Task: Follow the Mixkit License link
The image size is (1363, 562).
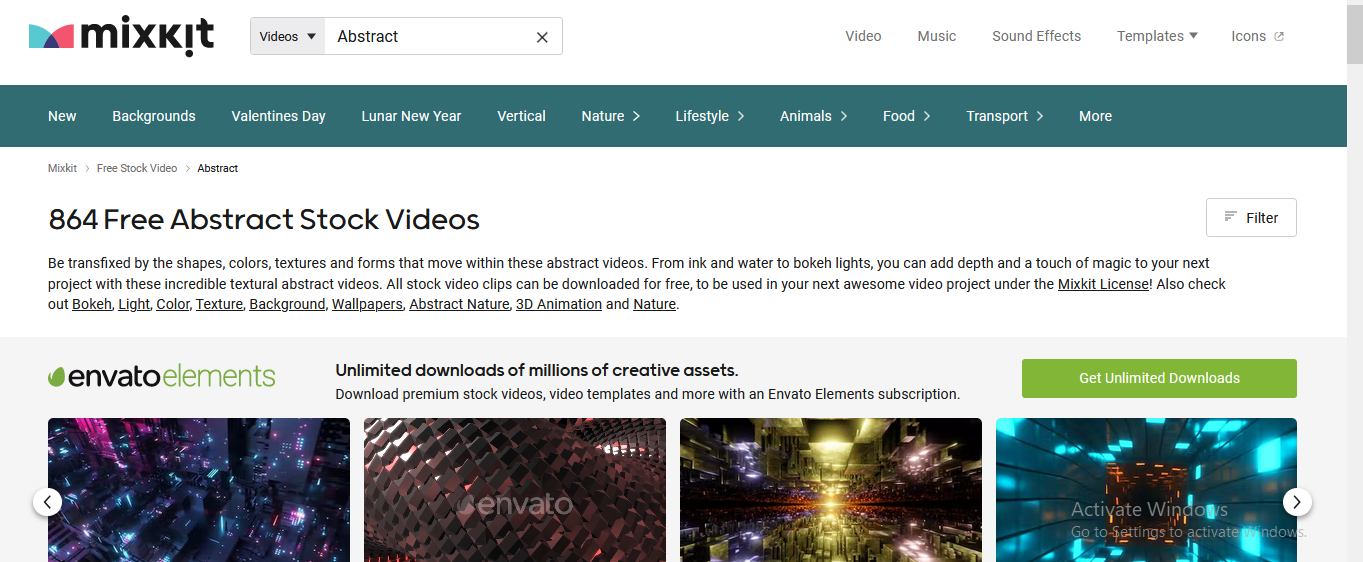Action: click(x=1103, y=284)
